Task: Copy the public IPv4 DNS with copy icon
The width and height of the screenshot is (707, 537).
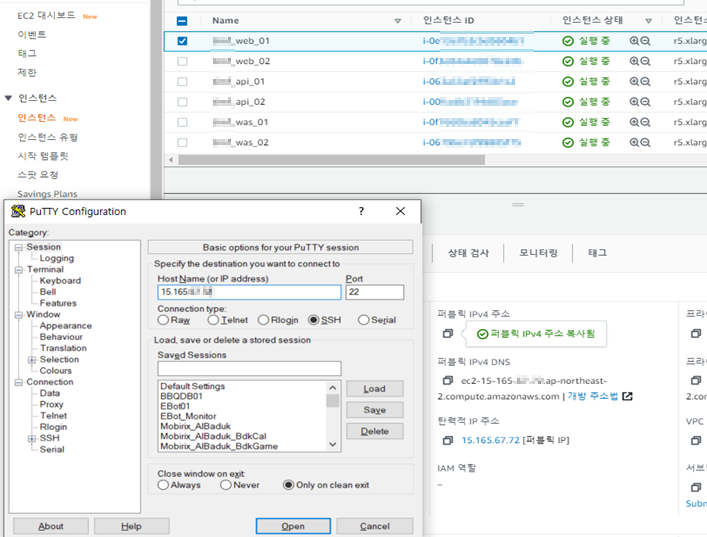Action: [449, 381]
